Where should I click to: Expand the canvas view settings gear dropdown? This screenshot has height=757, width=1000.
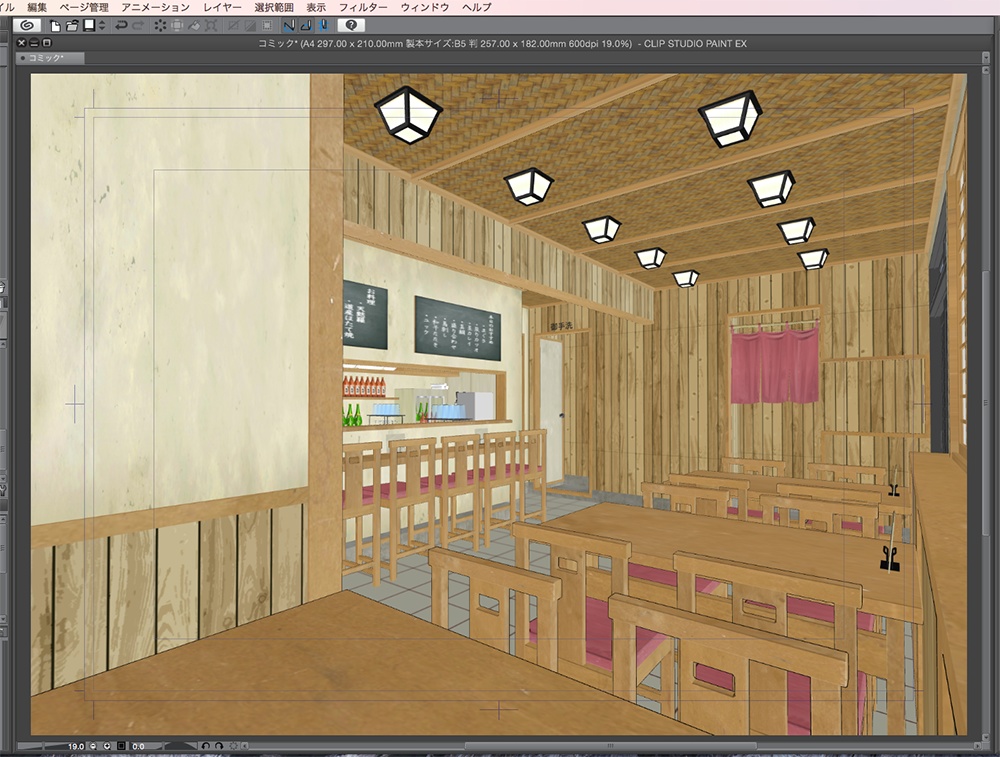[x=232, y=744]
